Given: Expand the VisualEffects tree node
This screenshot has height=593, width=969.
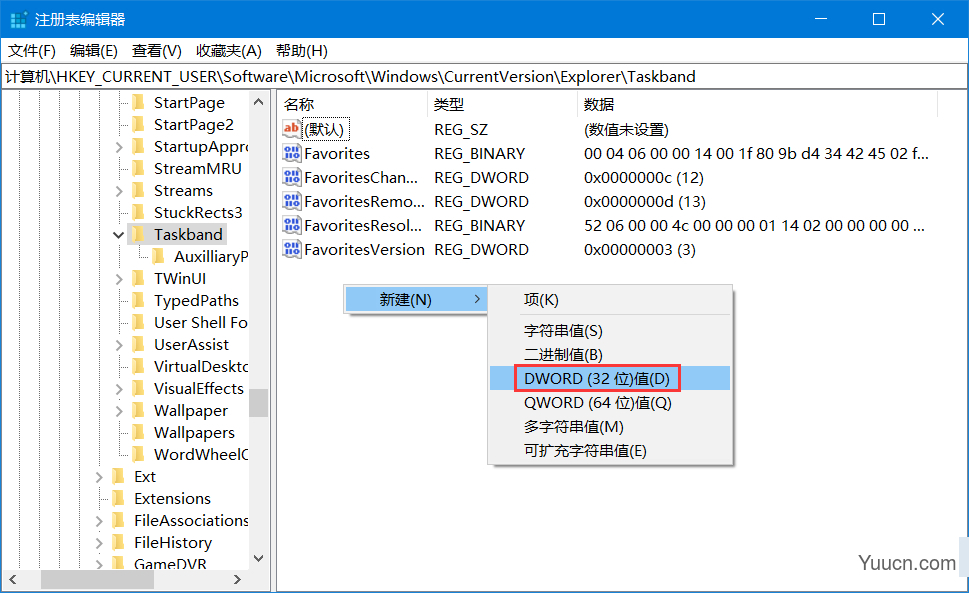Looking at the screenshot, I should [x=119, y=389].
